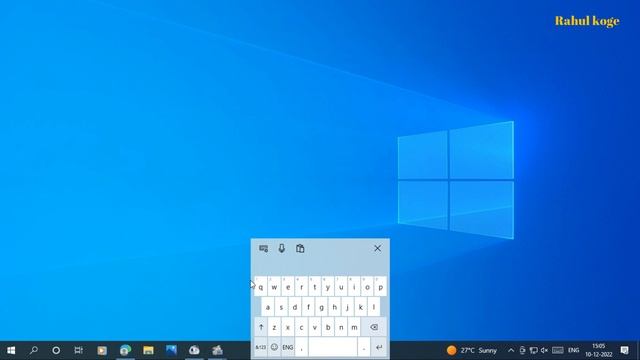Open the clipboard icon on touch keyboard

(300, 249)
